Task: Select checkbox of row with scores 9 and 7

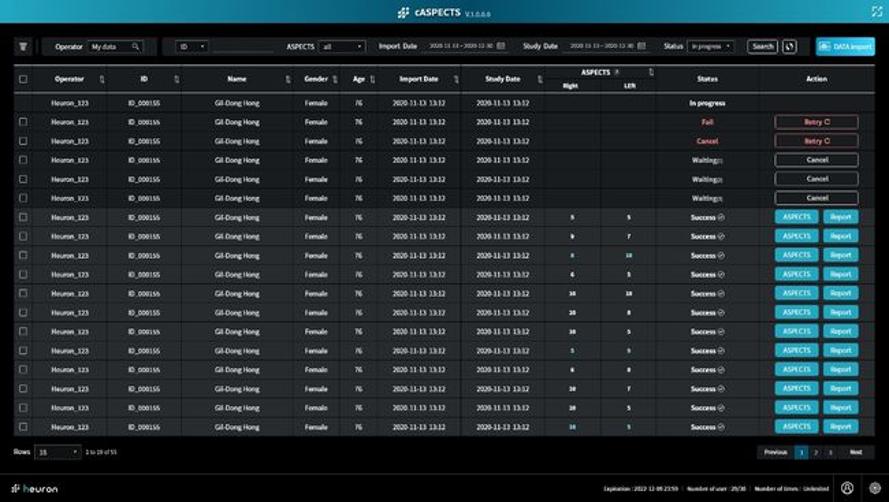Action: pos(23,236)
